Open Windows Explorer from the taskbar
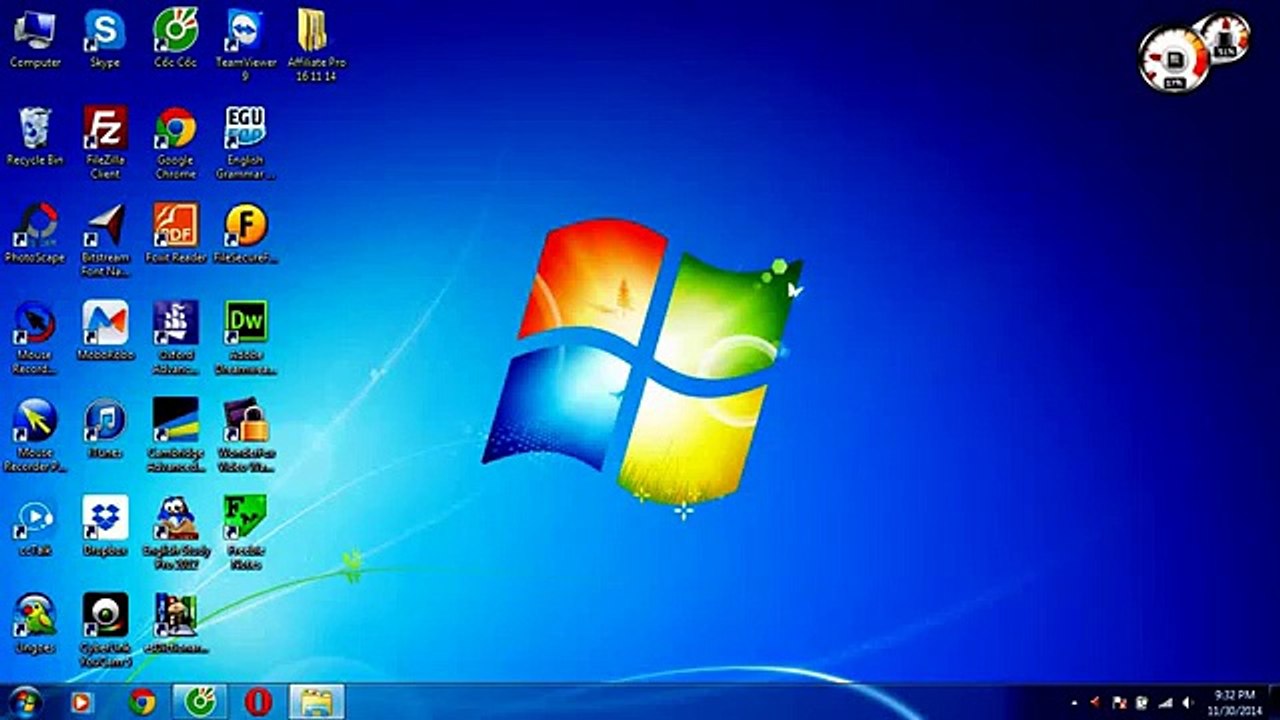 (317, 702)
